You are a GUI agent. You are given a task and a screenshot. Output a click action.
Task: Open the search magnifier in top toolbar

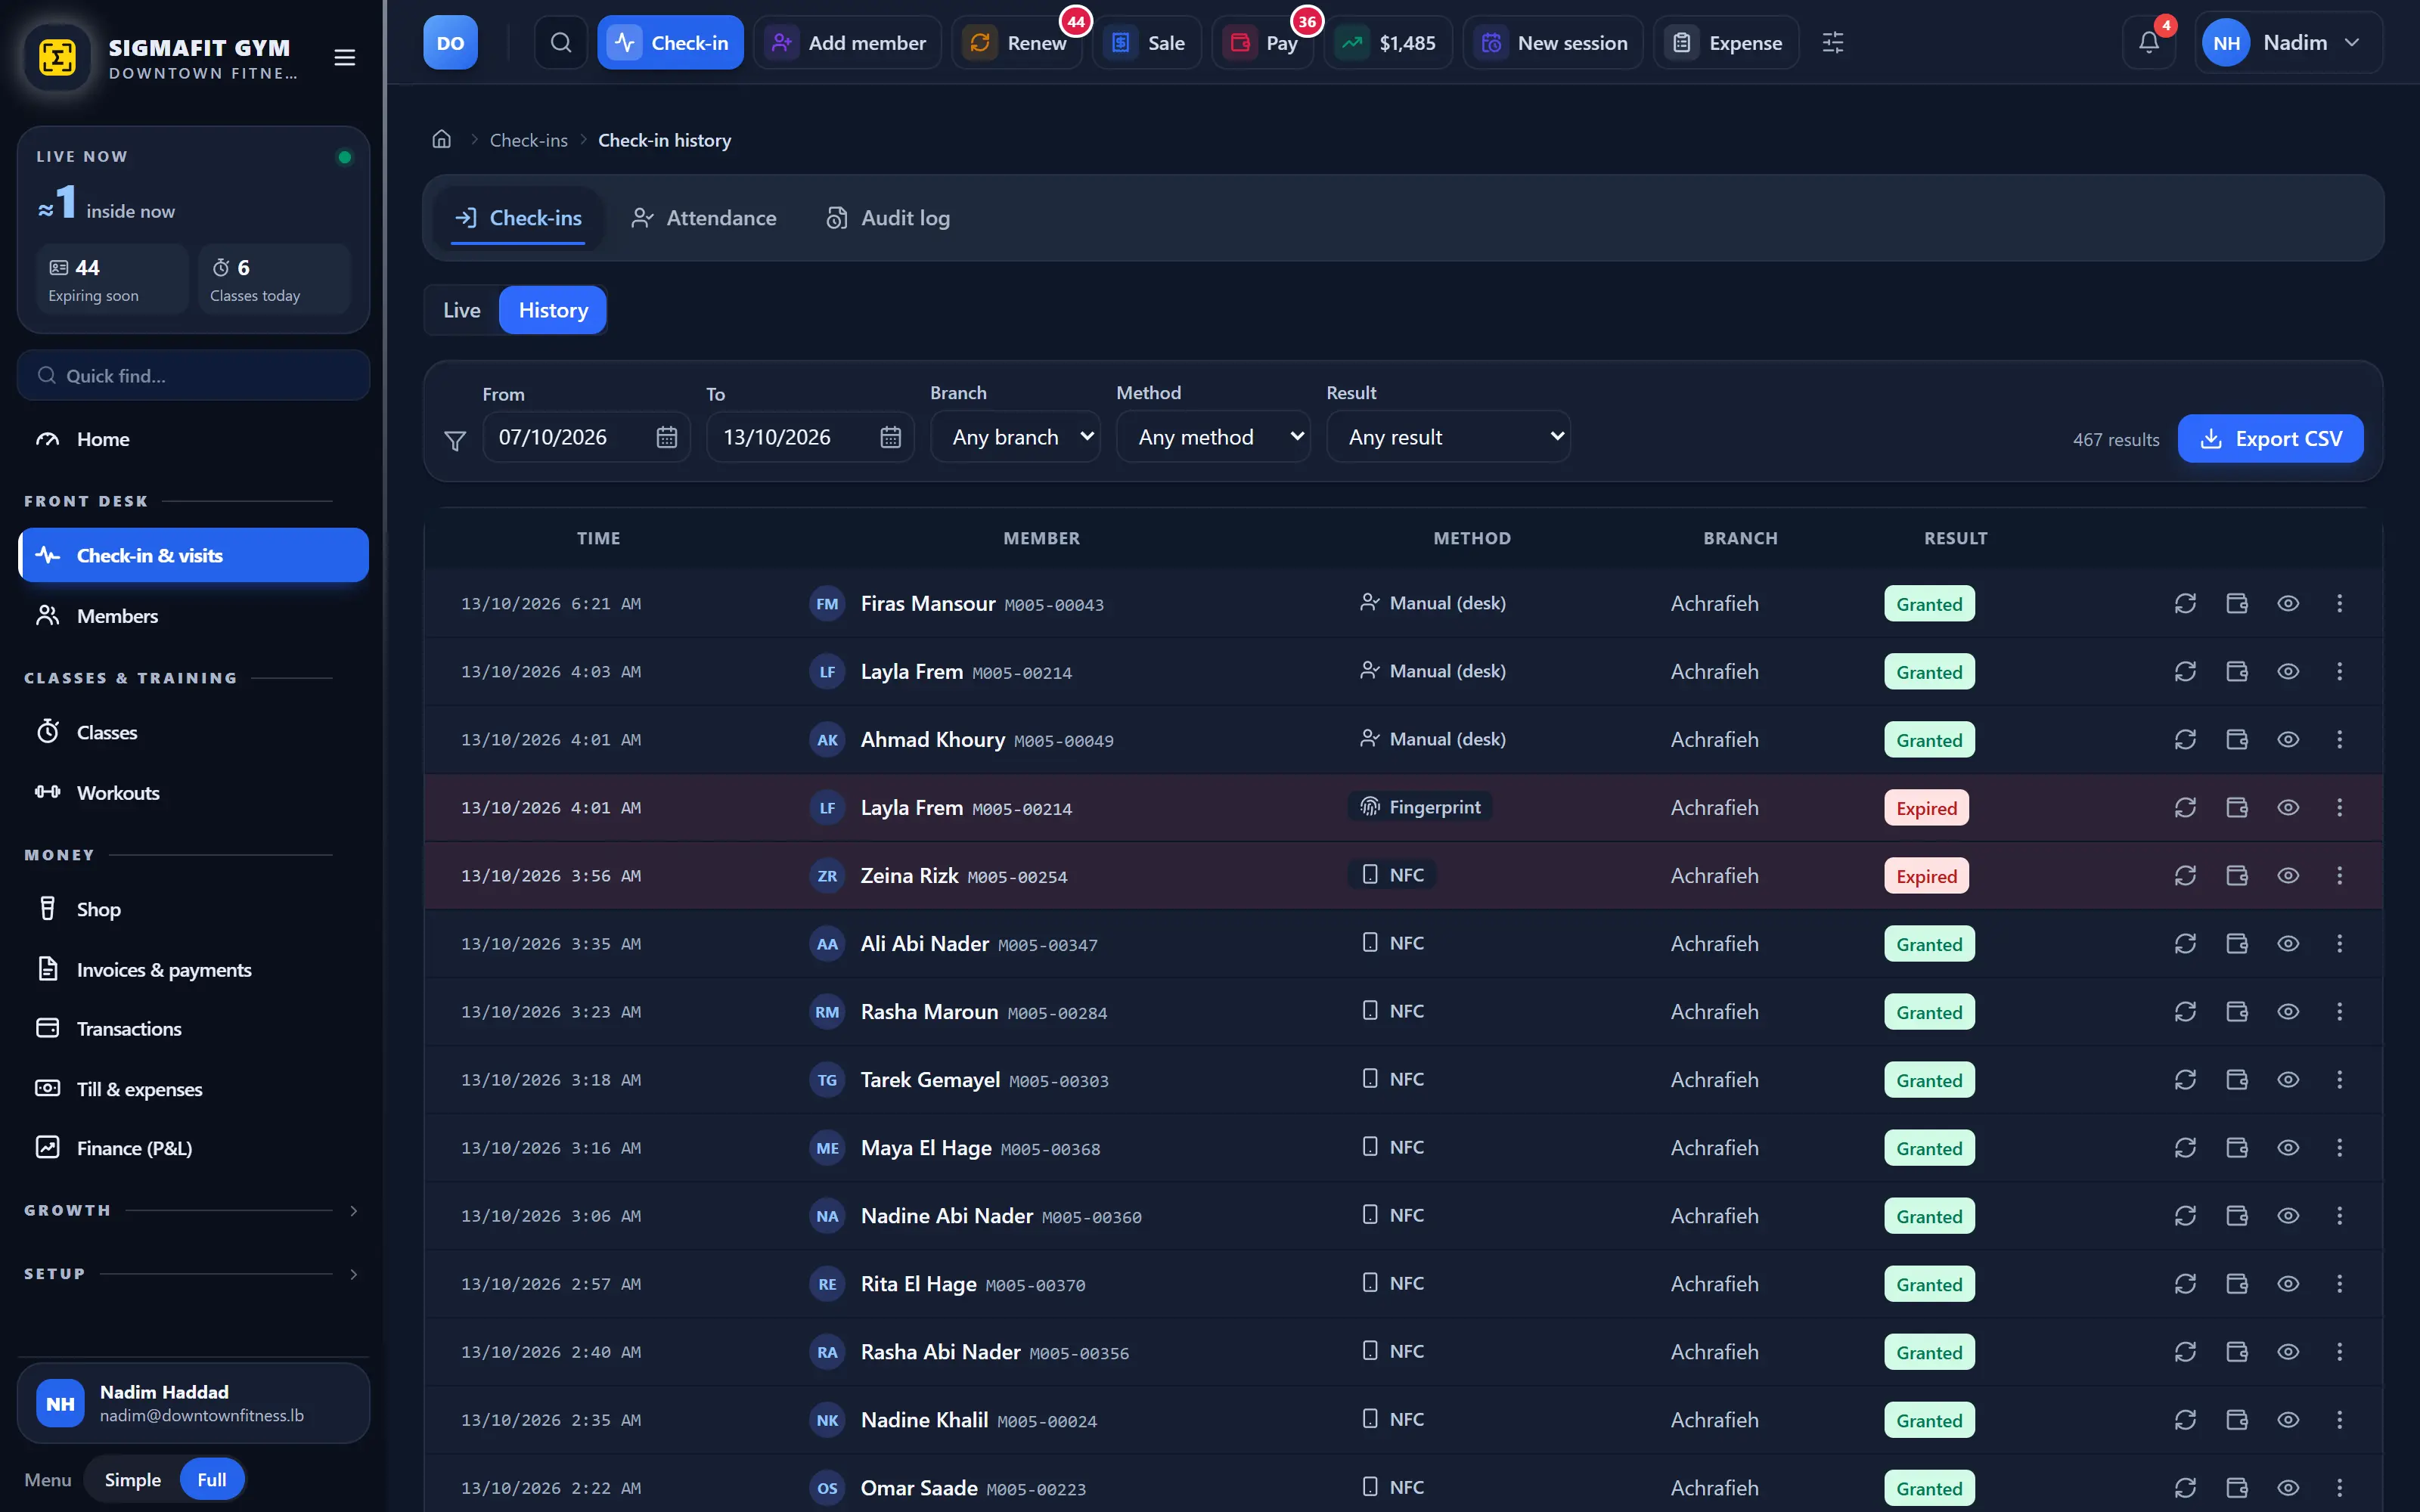(561, 42)
